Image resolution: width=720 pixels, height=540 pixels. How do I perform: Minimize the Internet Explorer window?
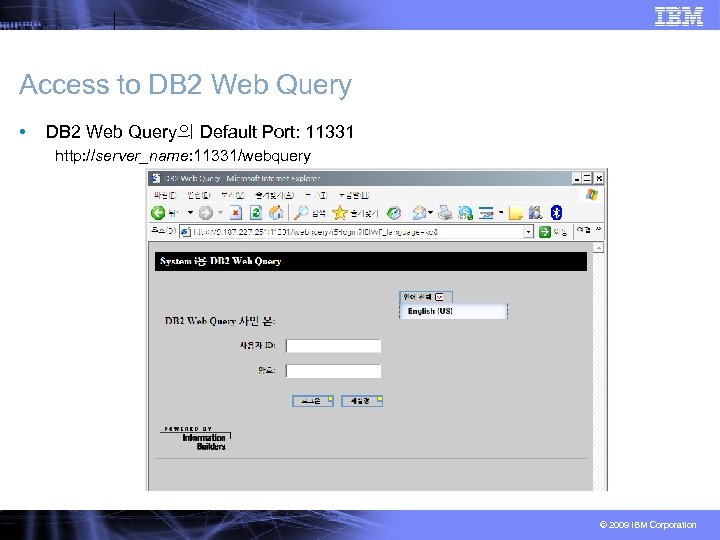577,178
